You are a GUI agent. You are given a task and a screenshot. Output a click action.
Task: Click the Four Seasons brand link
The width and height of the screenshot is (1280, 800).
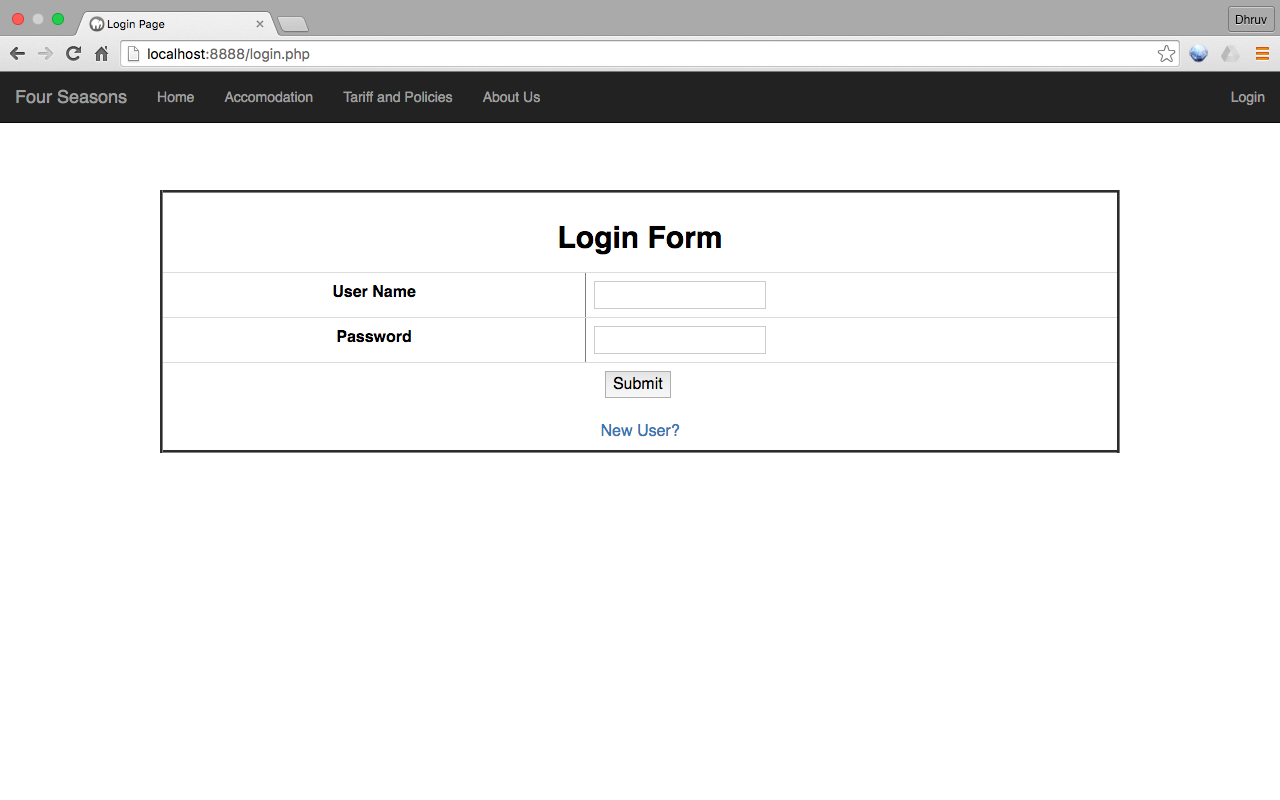pos(71,97)
